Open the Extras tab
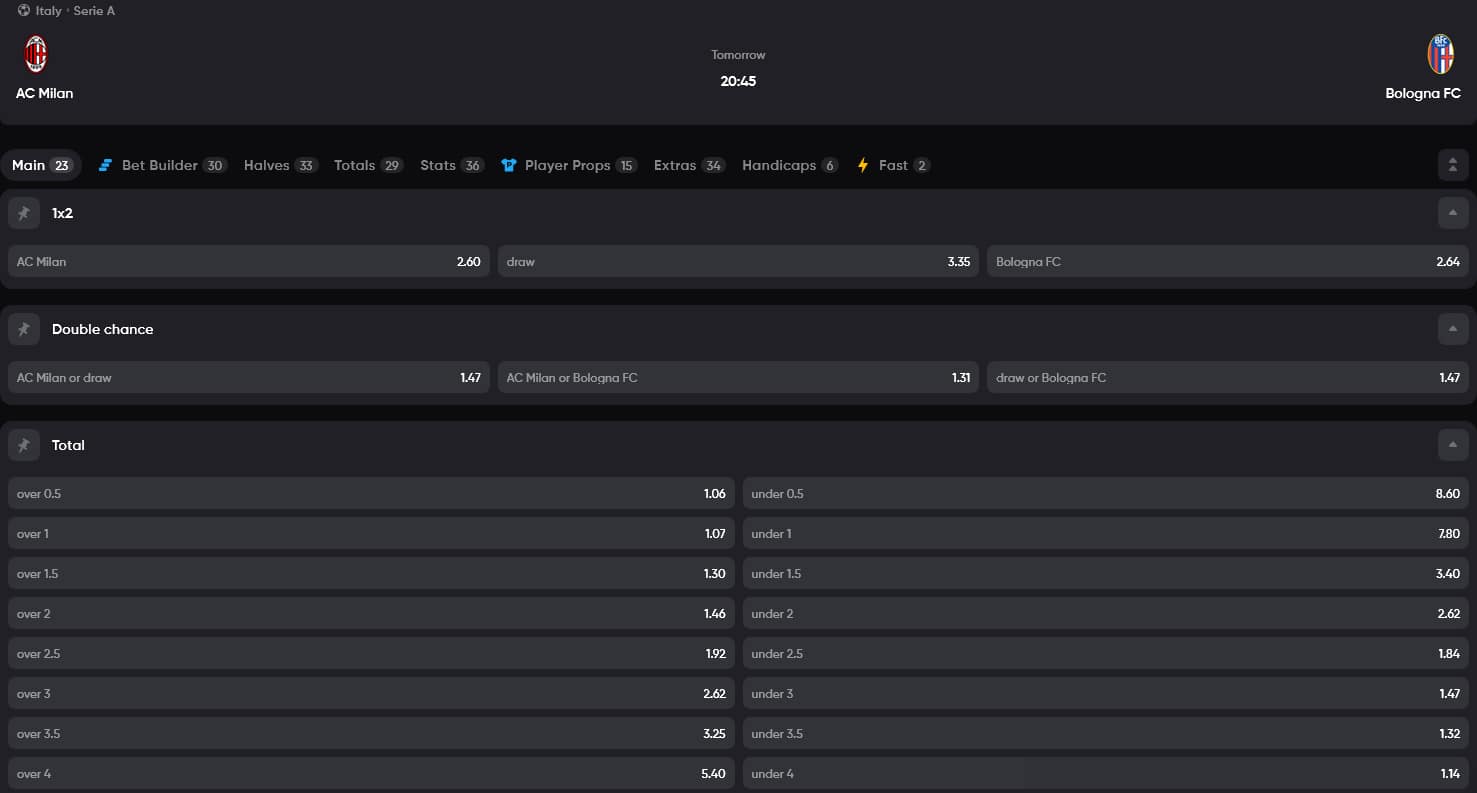Screen dimensions: 1477x793 689,165
